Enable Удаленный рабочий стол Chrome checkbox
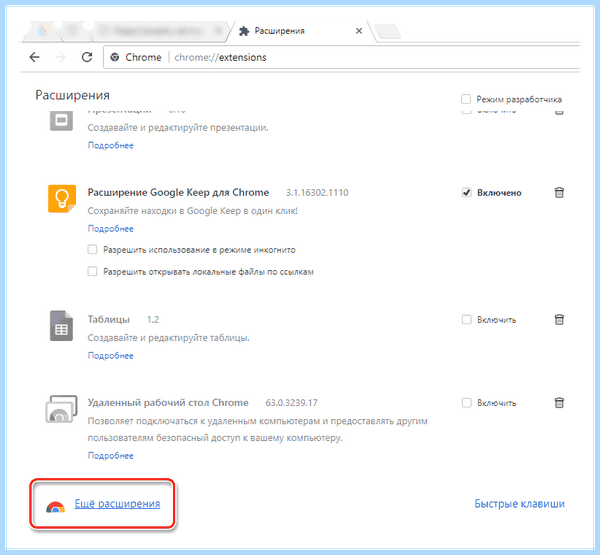The height and width of the screenshot is (555, 600). click(466, 403)
